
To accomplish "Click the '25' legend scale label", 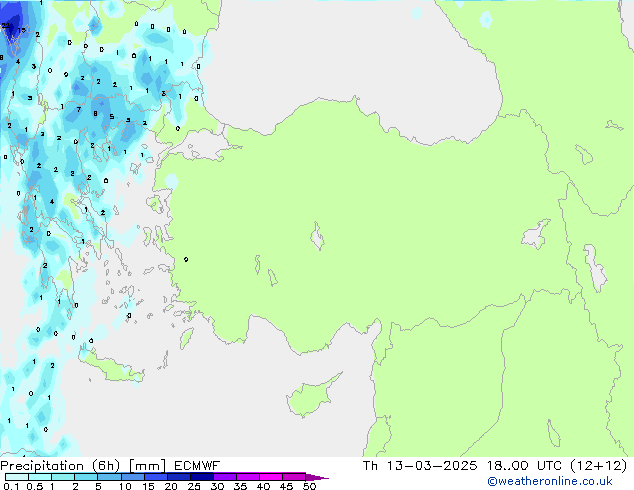I will (x=194, y=486).
